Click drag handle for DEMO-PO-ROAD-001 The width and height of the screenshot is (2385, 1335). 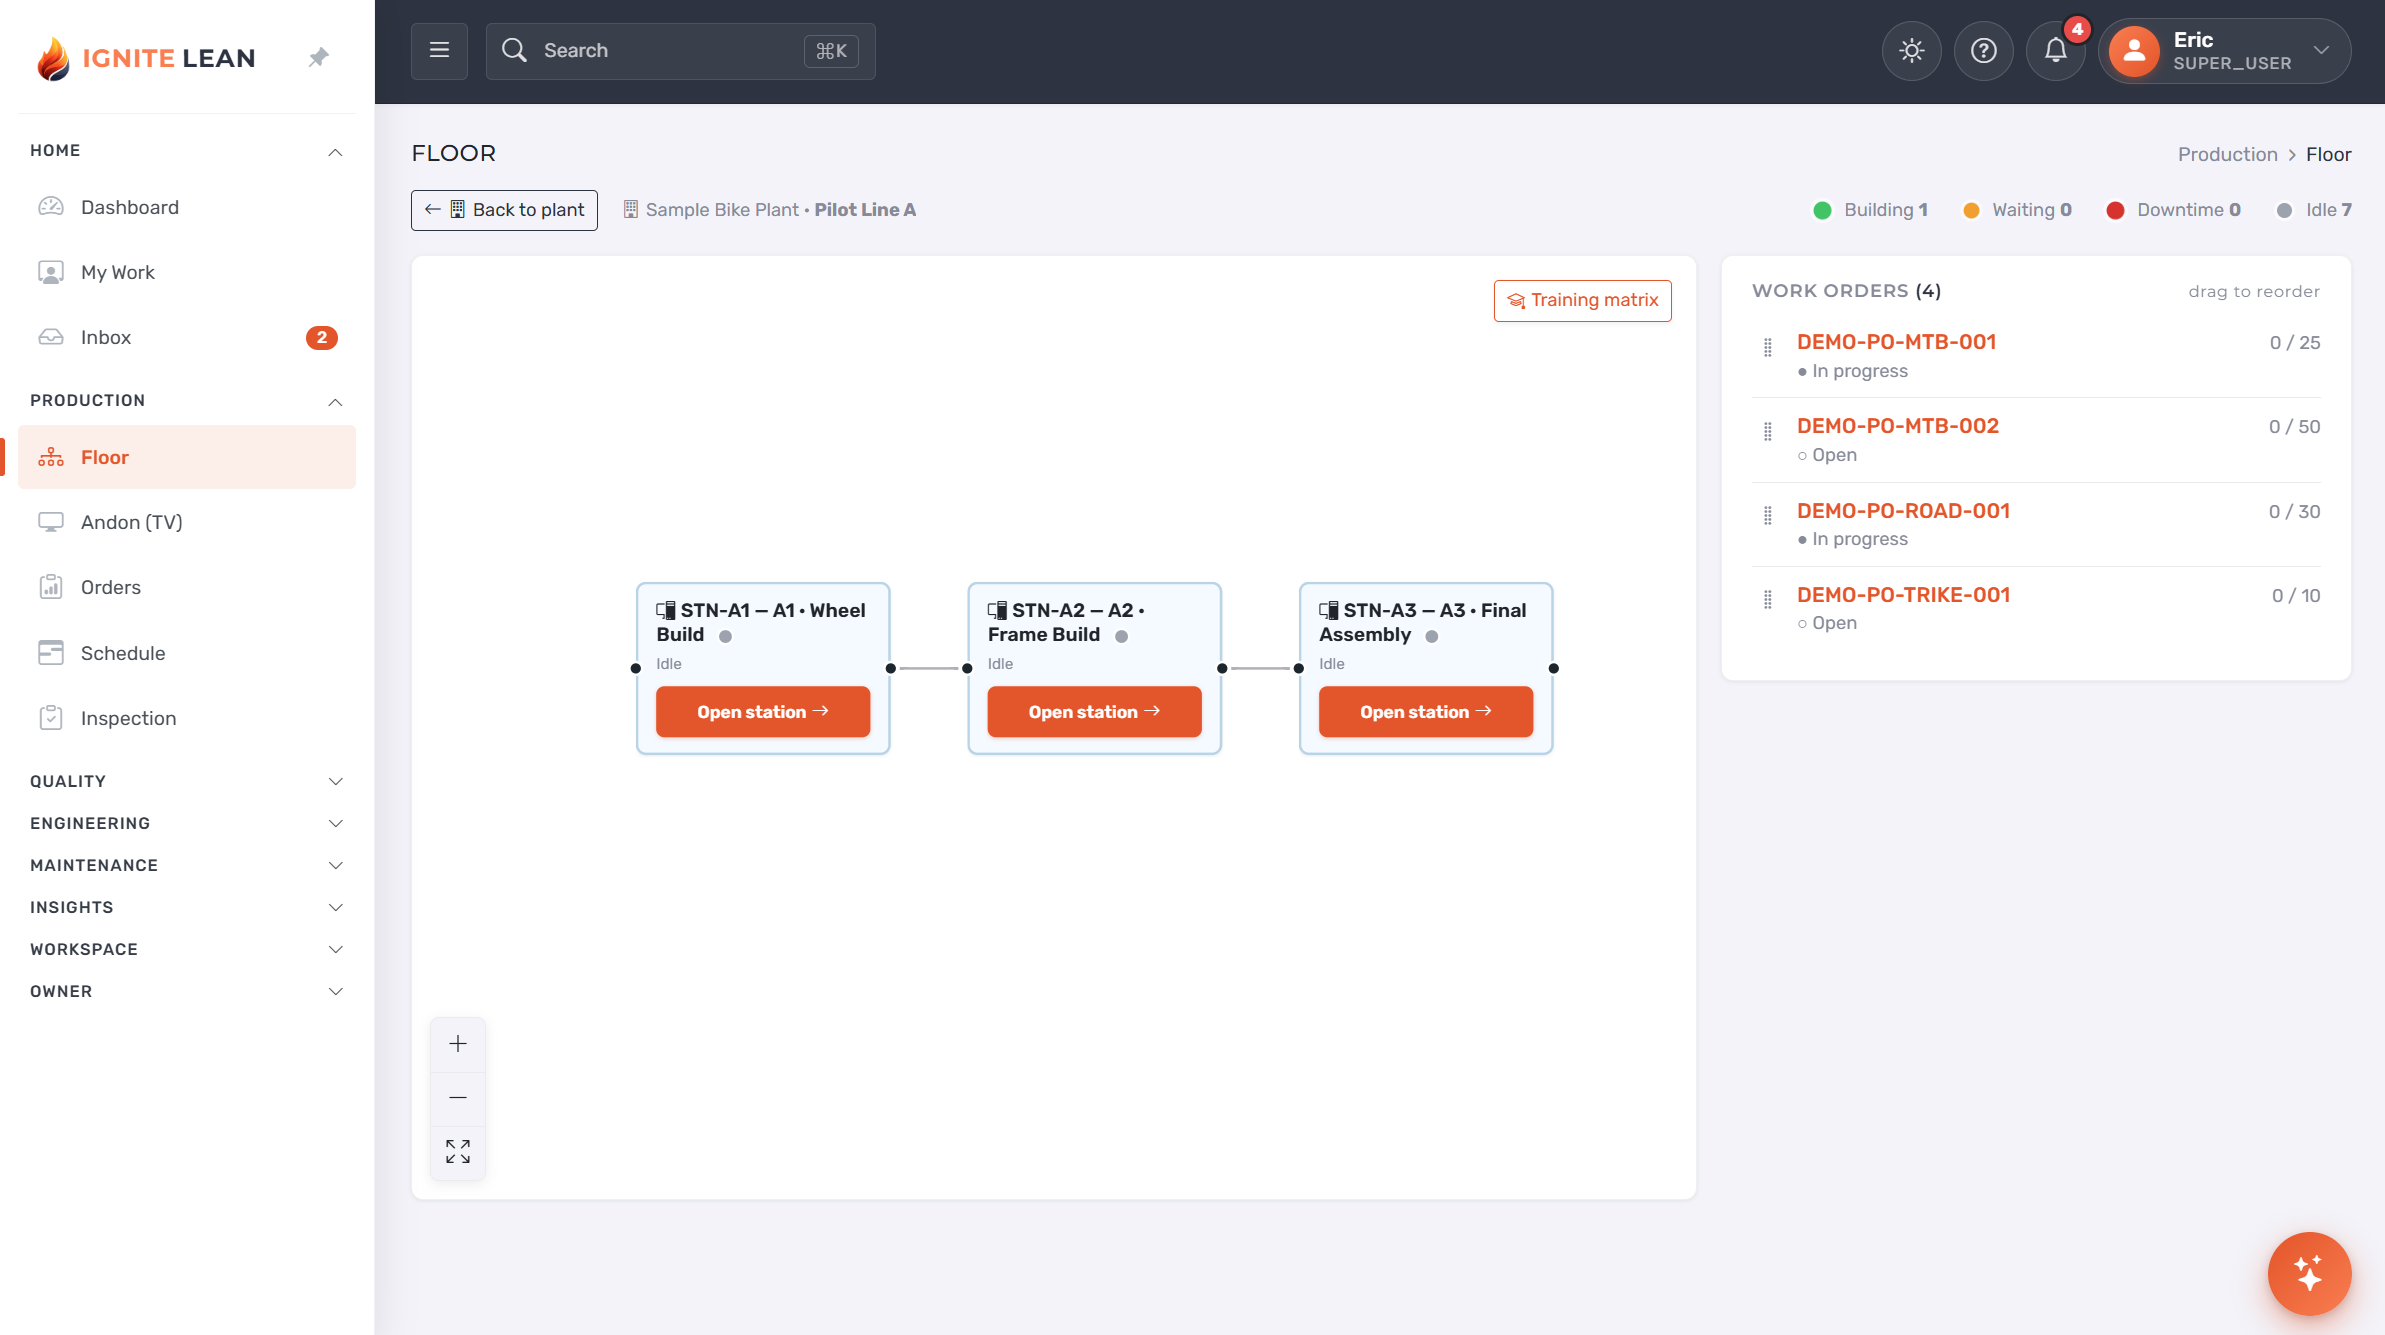1768,515
